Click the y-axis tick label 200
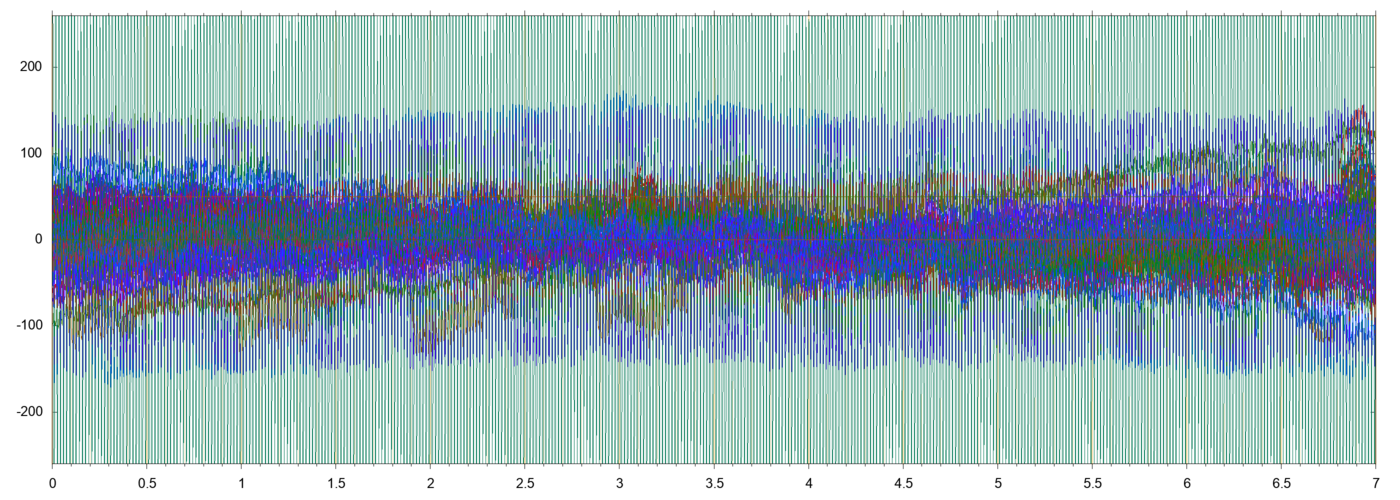This screenshot has width=1400, height=500. (32, 67)
